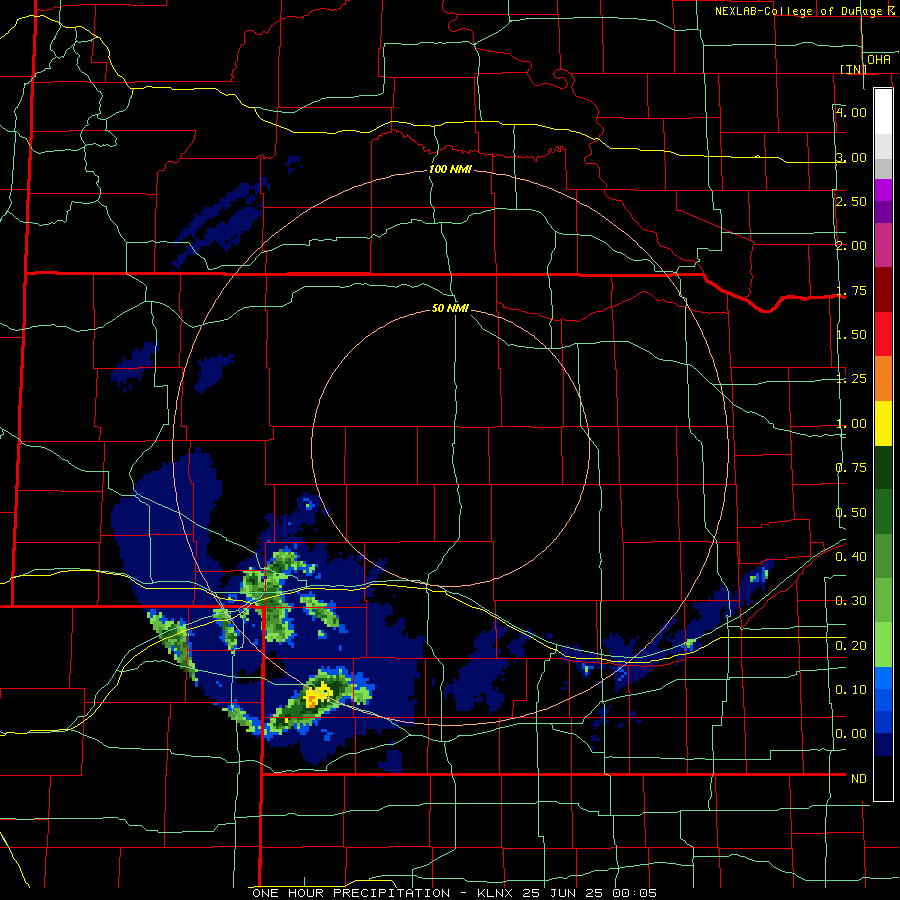900x900 pixels.
Task: Select the white swatch beside 4.00
Action: [x=883, y=111]
